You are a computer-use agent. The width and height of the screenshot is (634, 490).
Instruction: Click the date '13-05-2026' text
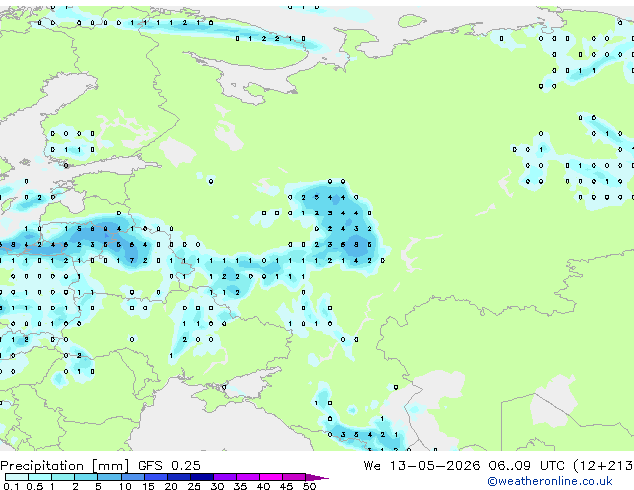point(435,466)
